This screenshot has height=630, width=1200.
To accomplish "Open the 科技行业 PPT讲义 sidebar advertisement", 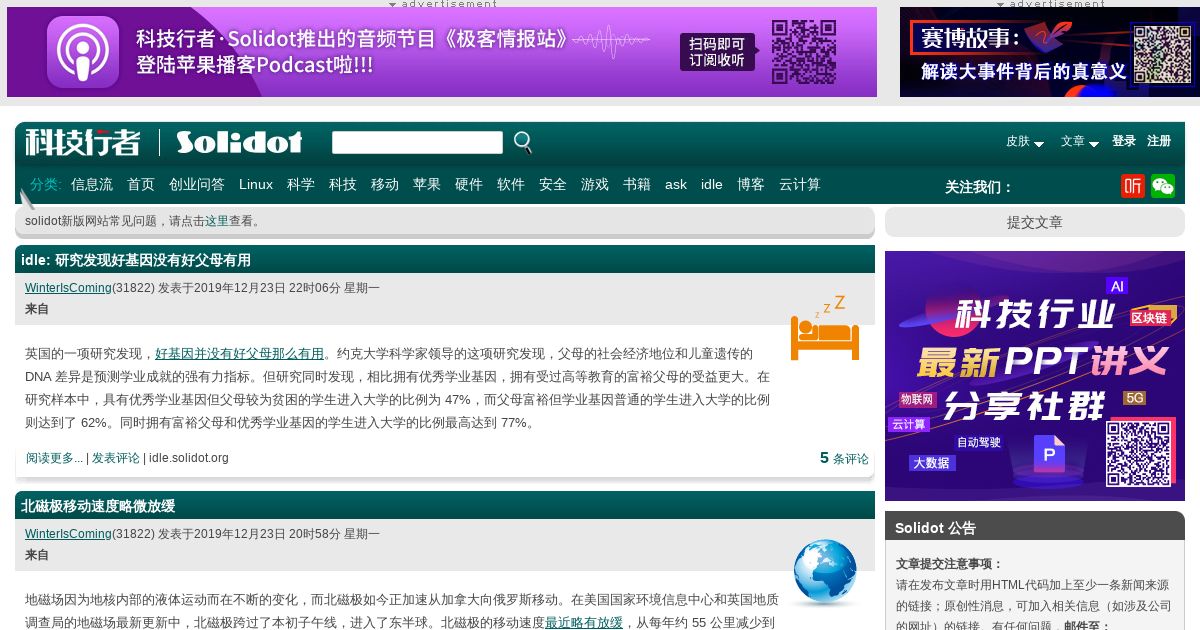I will (x=1035, y=376).
